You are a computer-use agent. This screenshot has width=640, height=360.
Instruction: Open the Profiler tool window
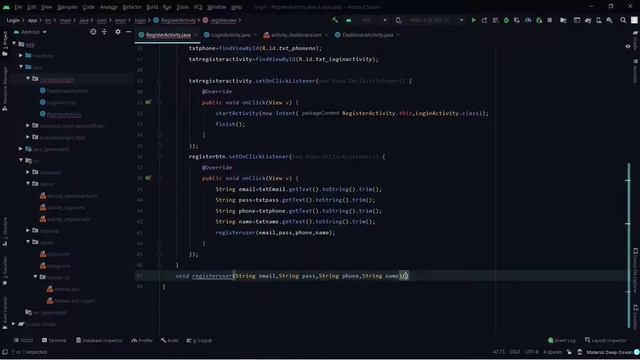click(142, 340)
